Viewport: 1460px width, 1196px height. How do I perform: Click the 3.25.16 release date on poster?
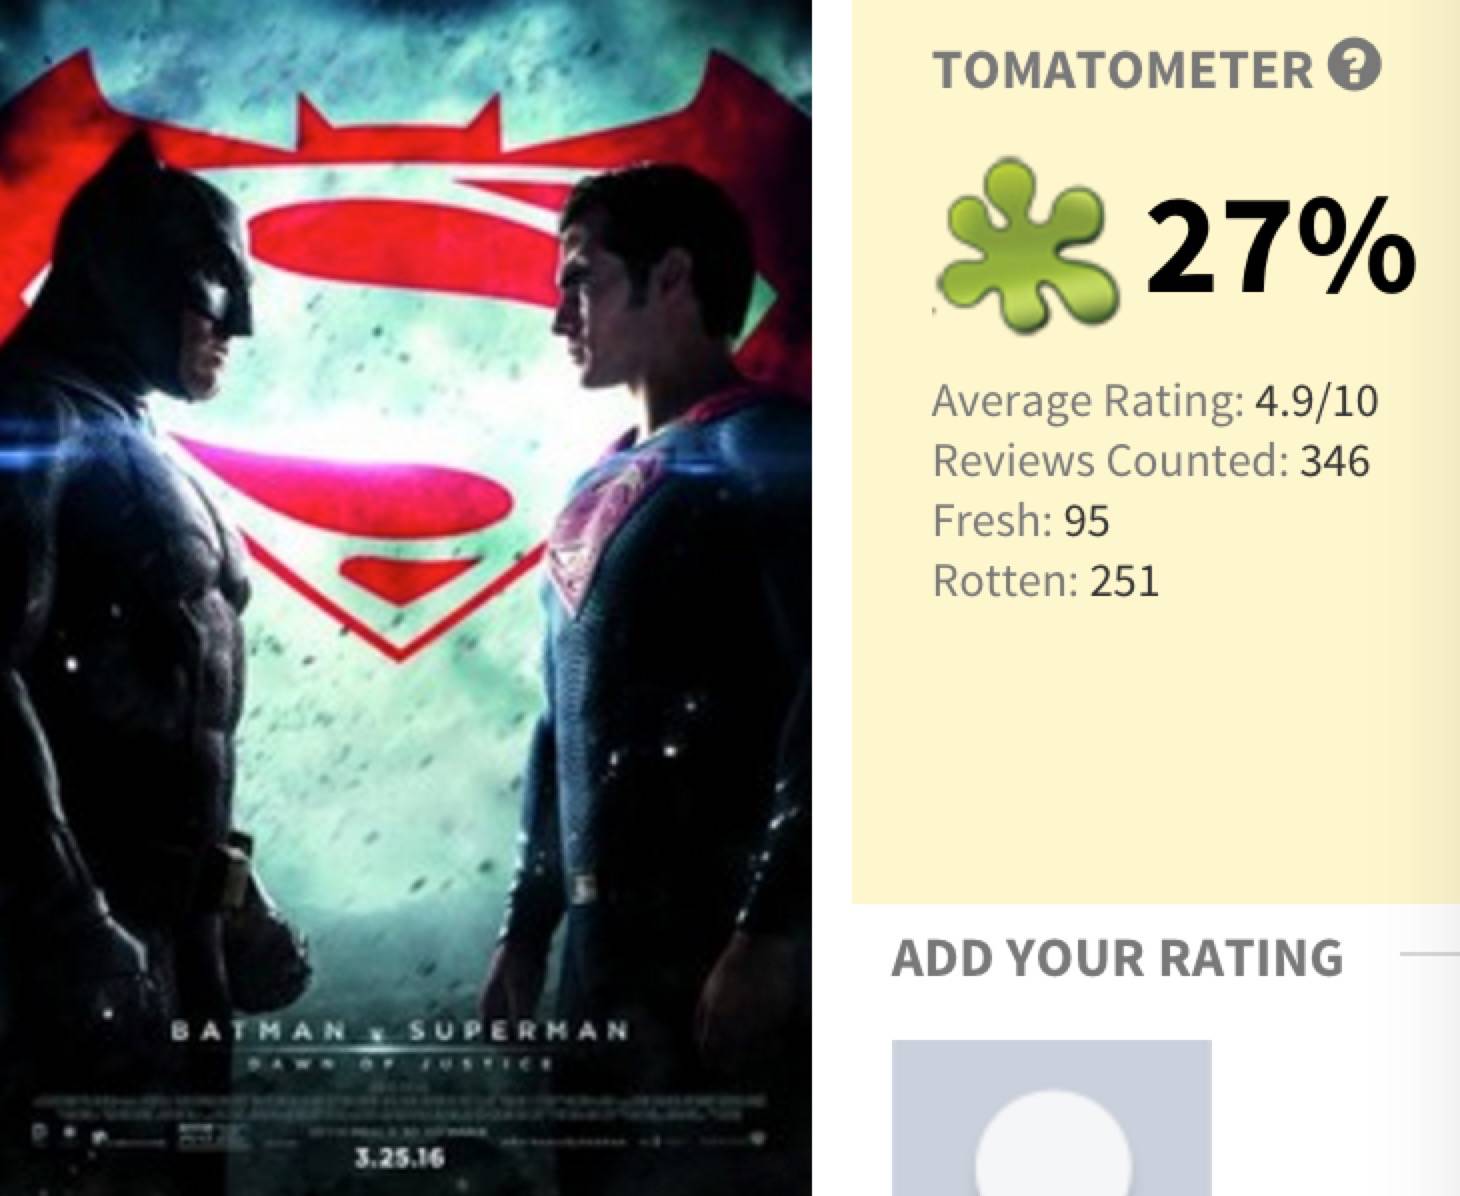pos(400,1159)
